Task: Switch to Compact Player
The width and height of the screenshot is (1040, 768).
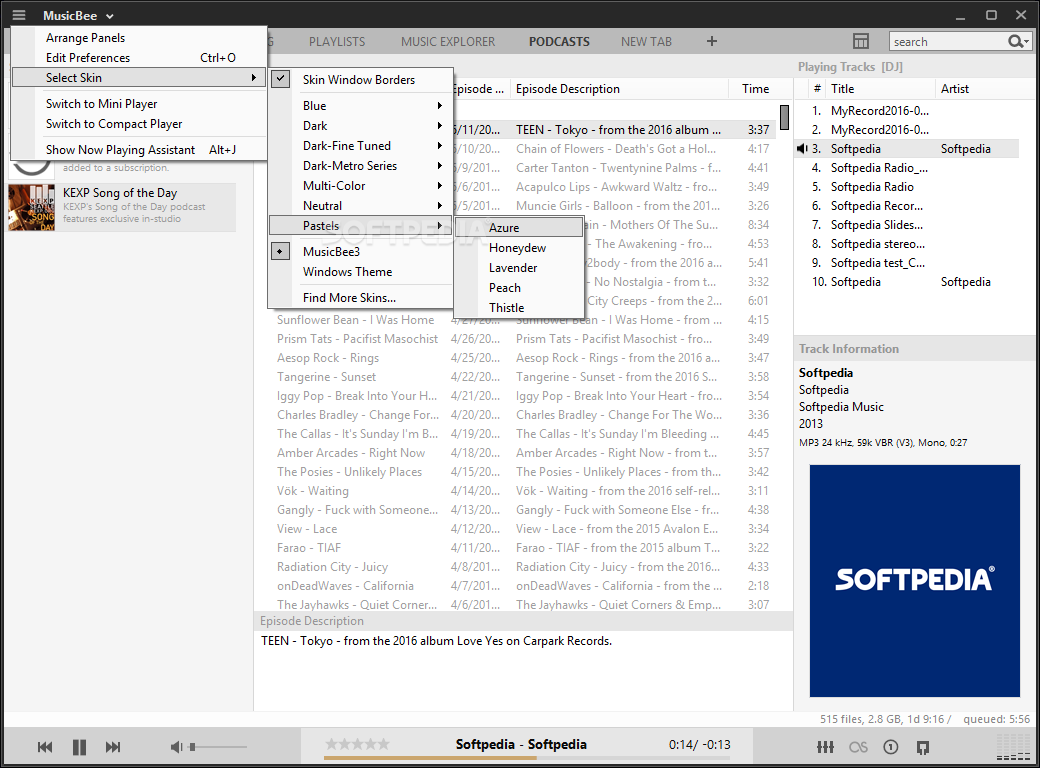Action: pos(139,123)
